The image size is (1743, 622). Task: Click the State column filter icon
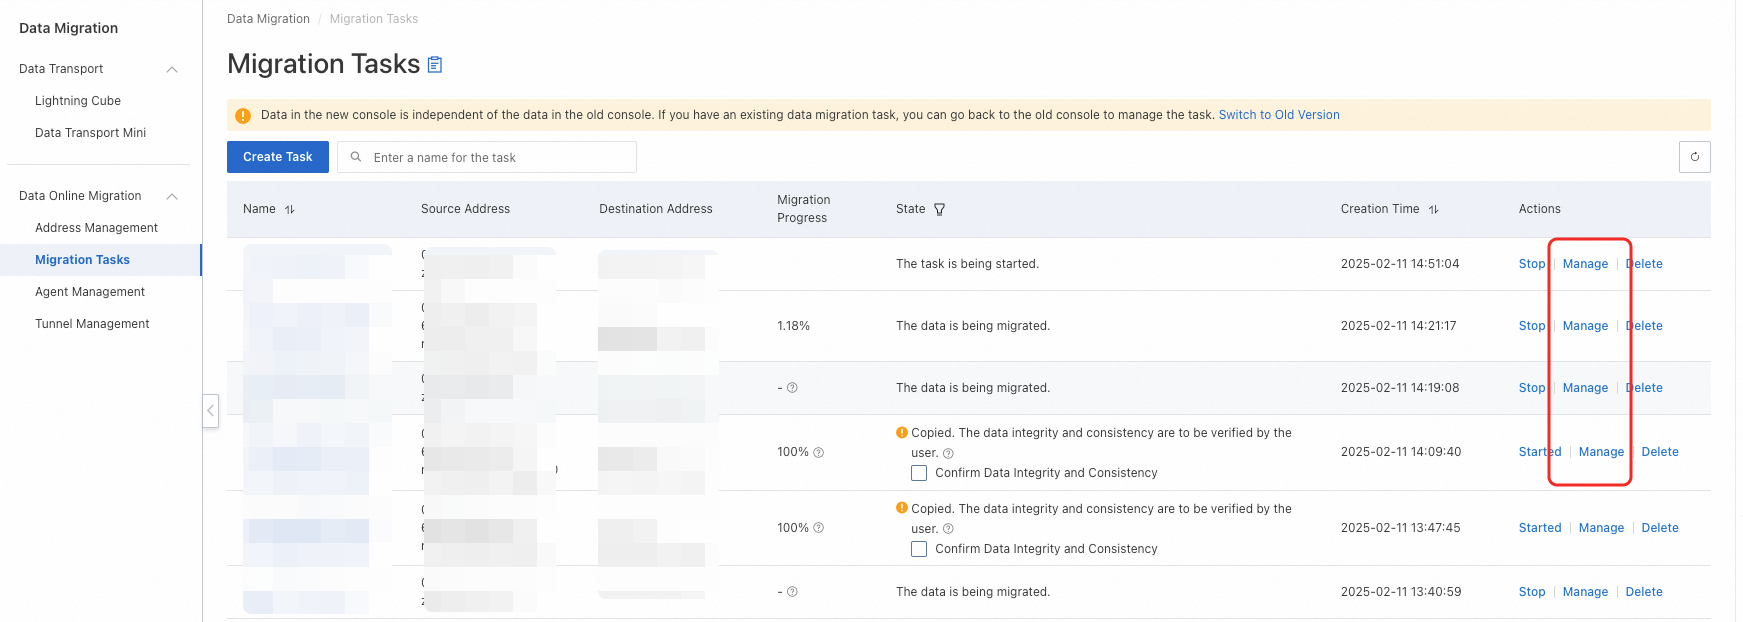click(x=940, y=210)
